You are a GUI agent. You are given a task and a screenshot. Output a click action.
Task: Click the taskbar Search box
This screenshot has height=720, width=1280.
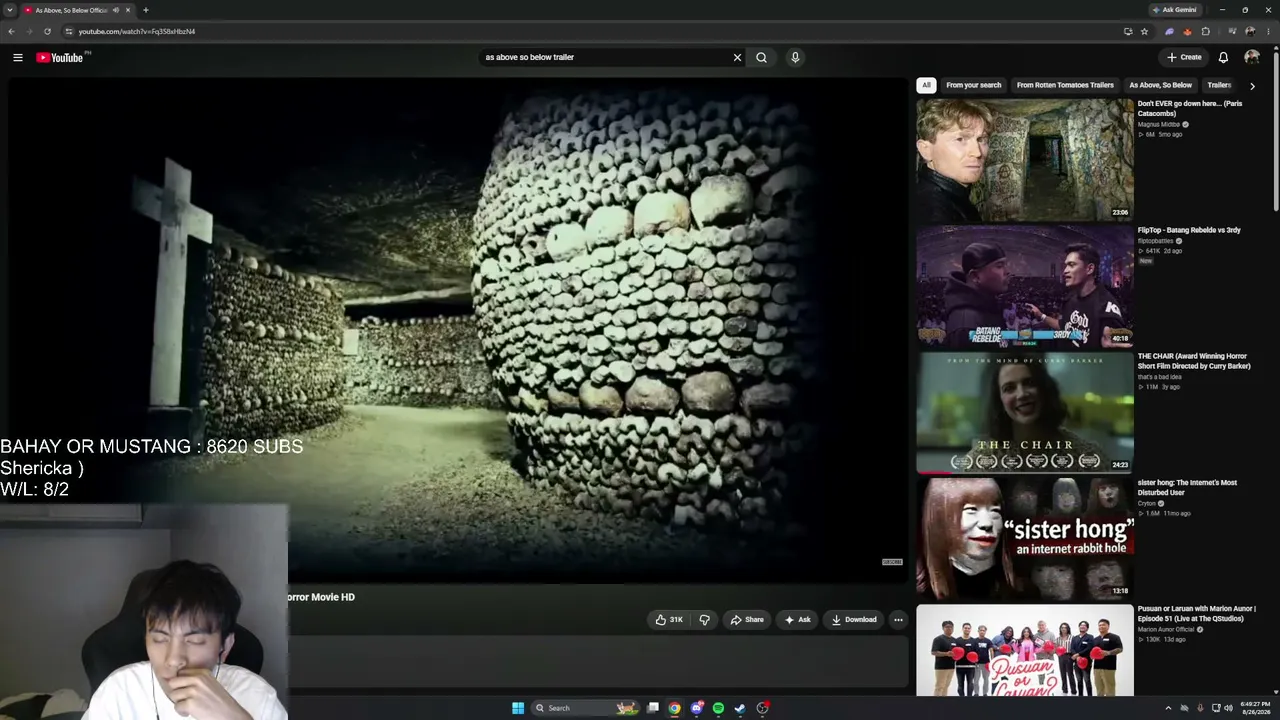click(x=587, y=708)
